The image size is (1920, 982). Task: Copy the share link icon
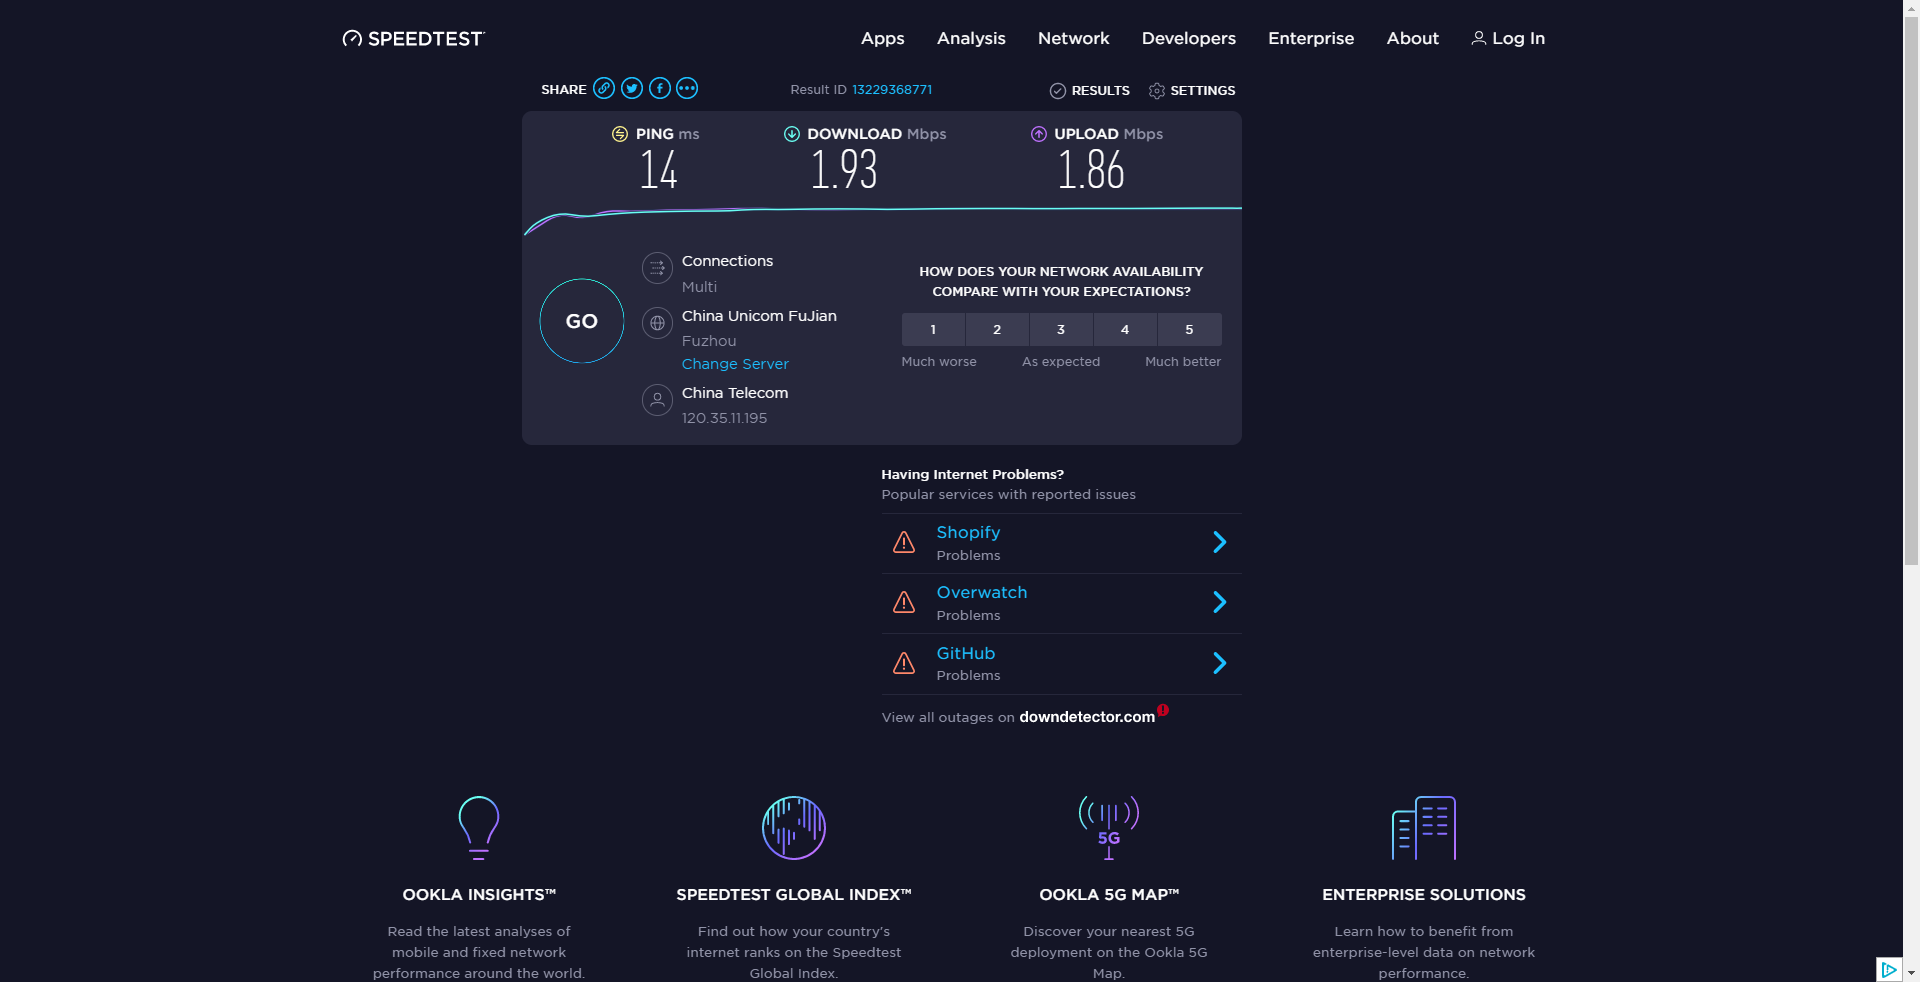tap(604, 88)
